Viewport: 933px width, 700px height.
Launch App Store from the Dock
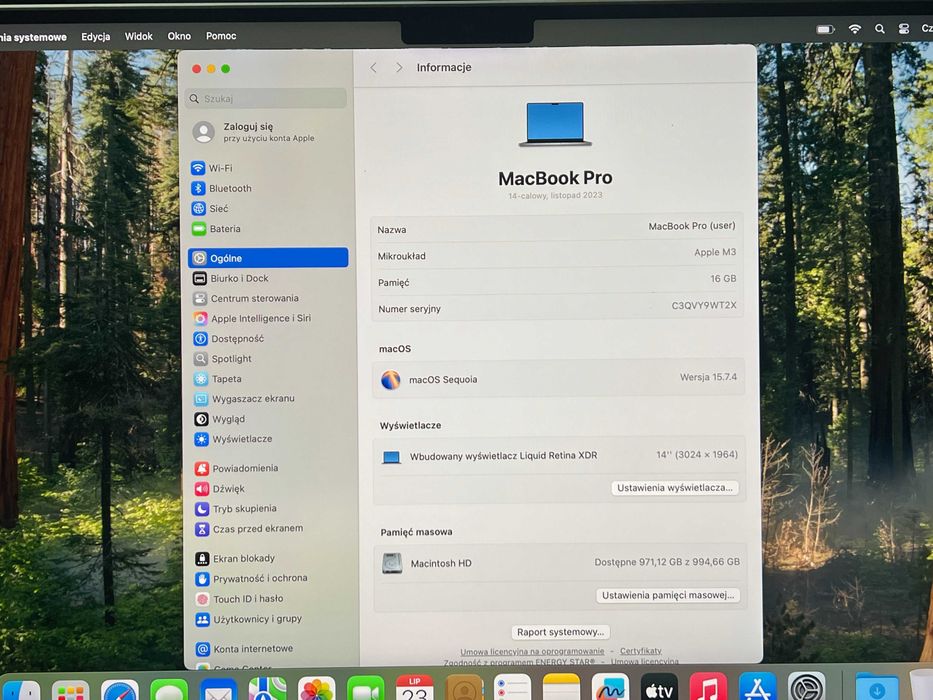[x=757, y=688]
